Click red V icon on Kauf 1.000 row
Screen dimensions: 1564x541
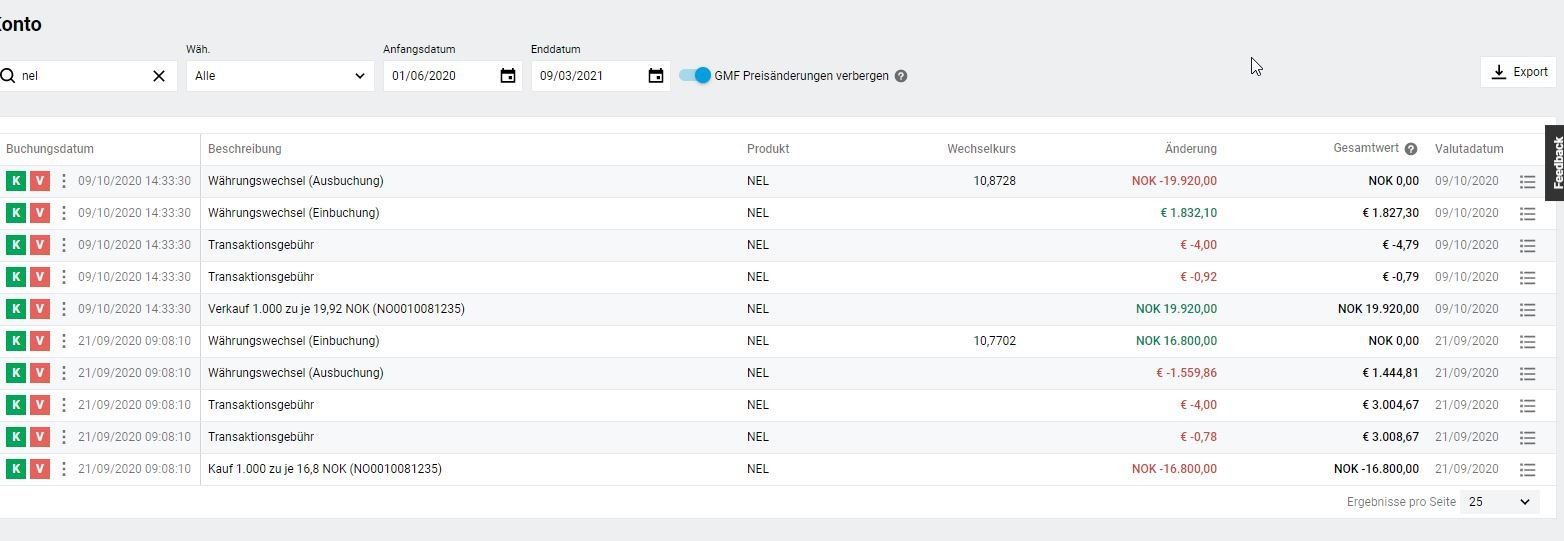click(x=39, y=469)
